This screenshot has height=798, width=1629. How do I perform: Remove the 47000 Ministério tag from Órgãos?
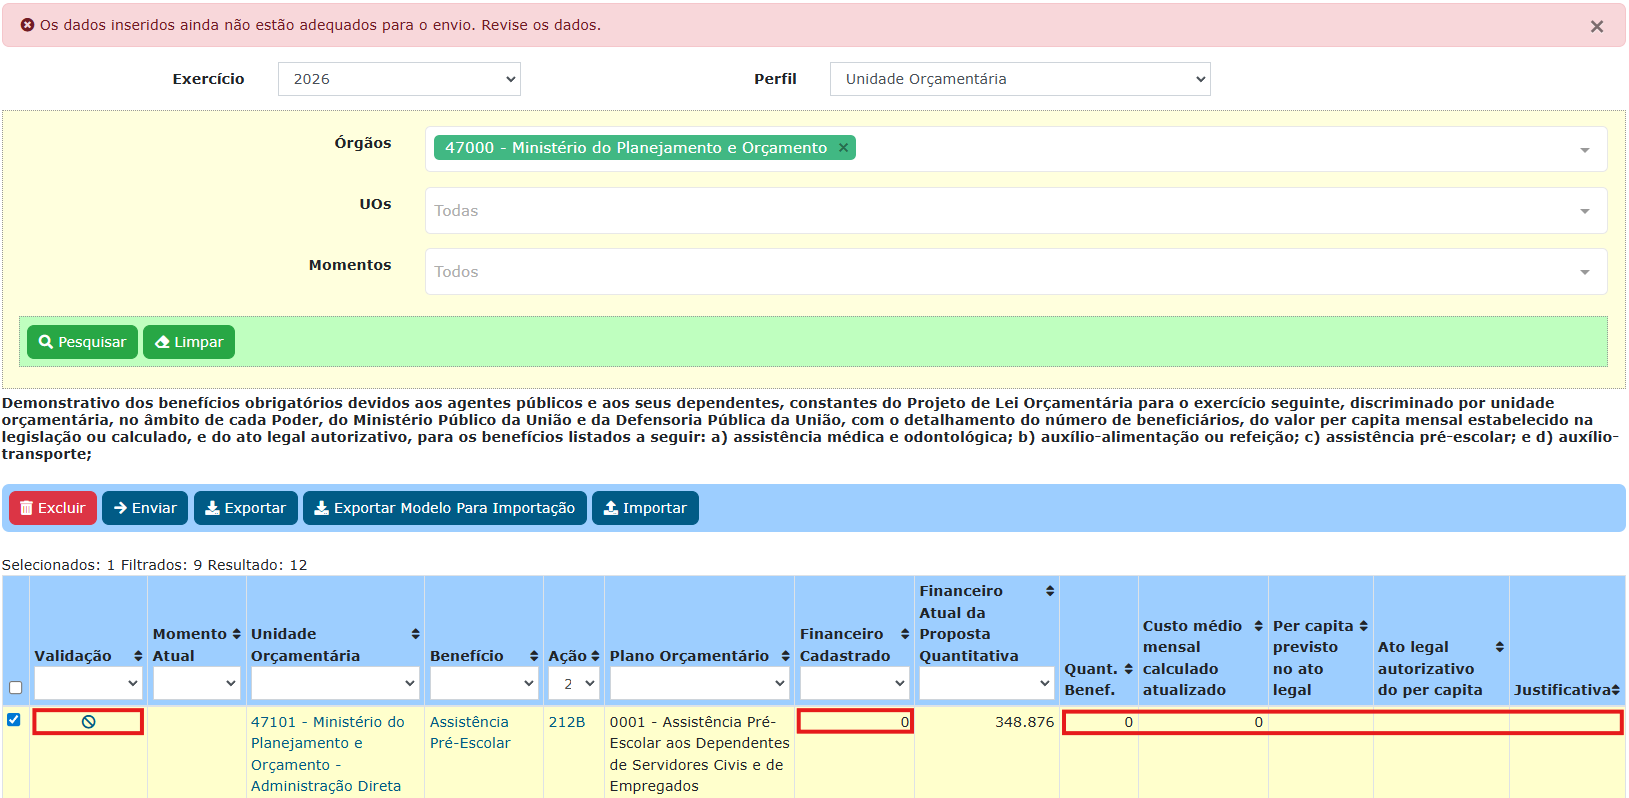click(843, 148)
